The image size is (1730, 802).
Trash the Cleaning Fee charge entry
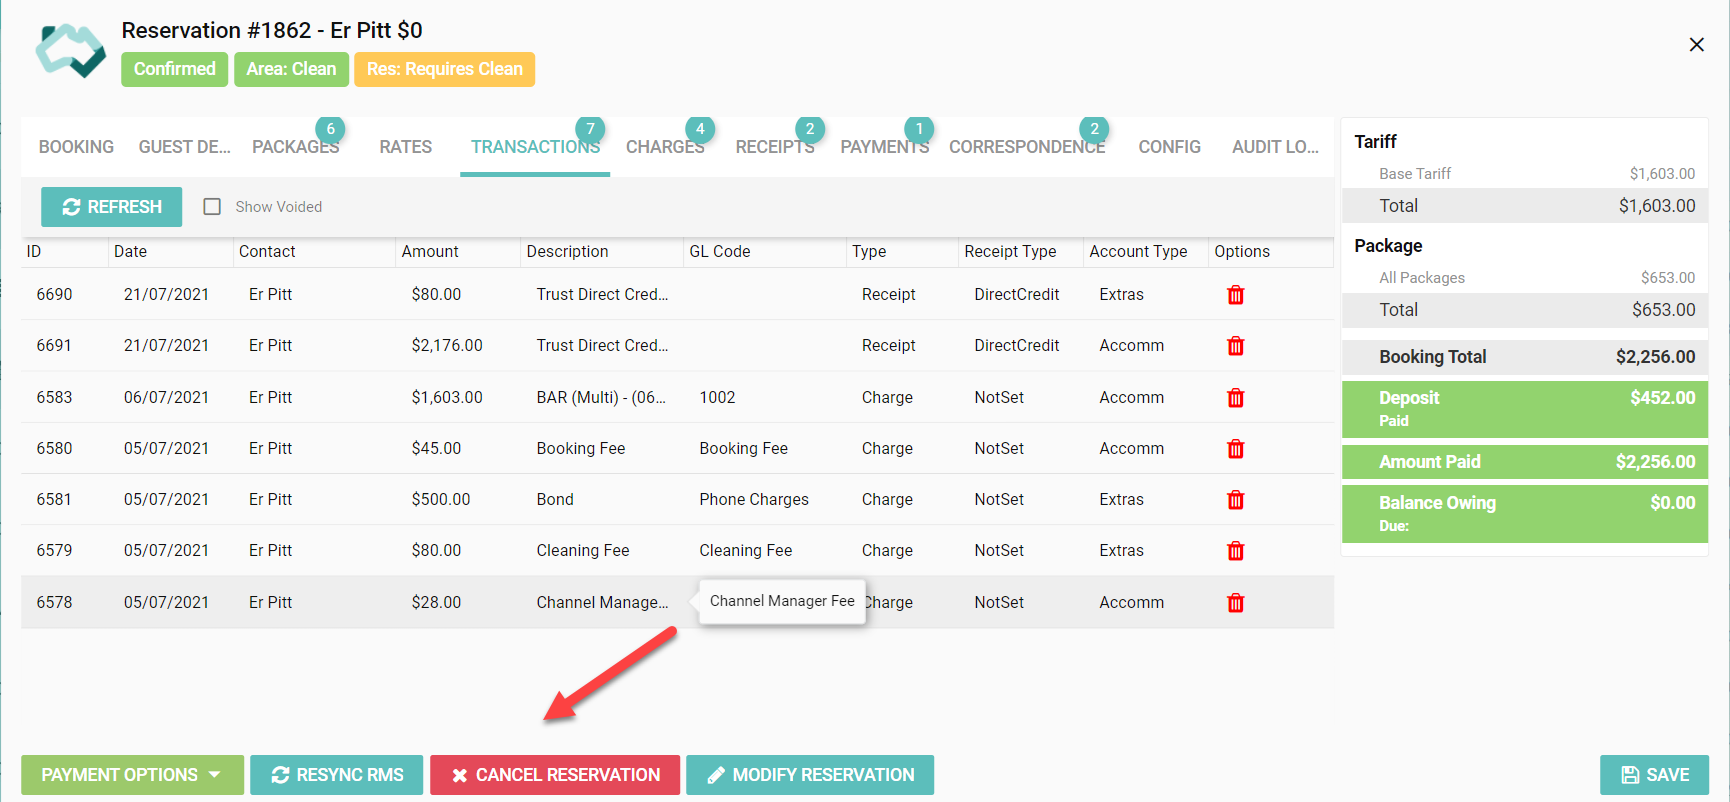(x=1235, y=551)
